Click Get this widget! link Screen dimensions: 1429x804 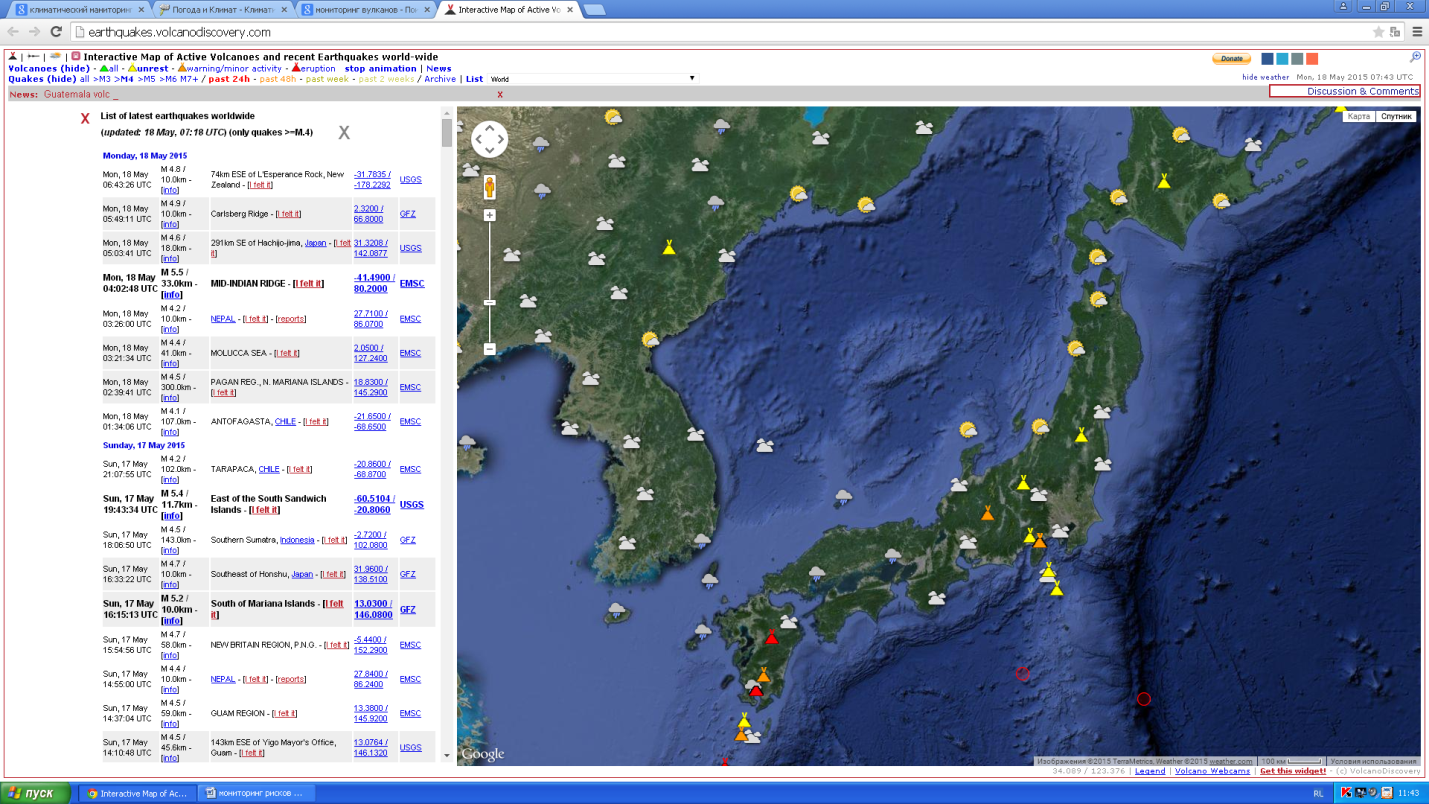[x=1293, y=771]
